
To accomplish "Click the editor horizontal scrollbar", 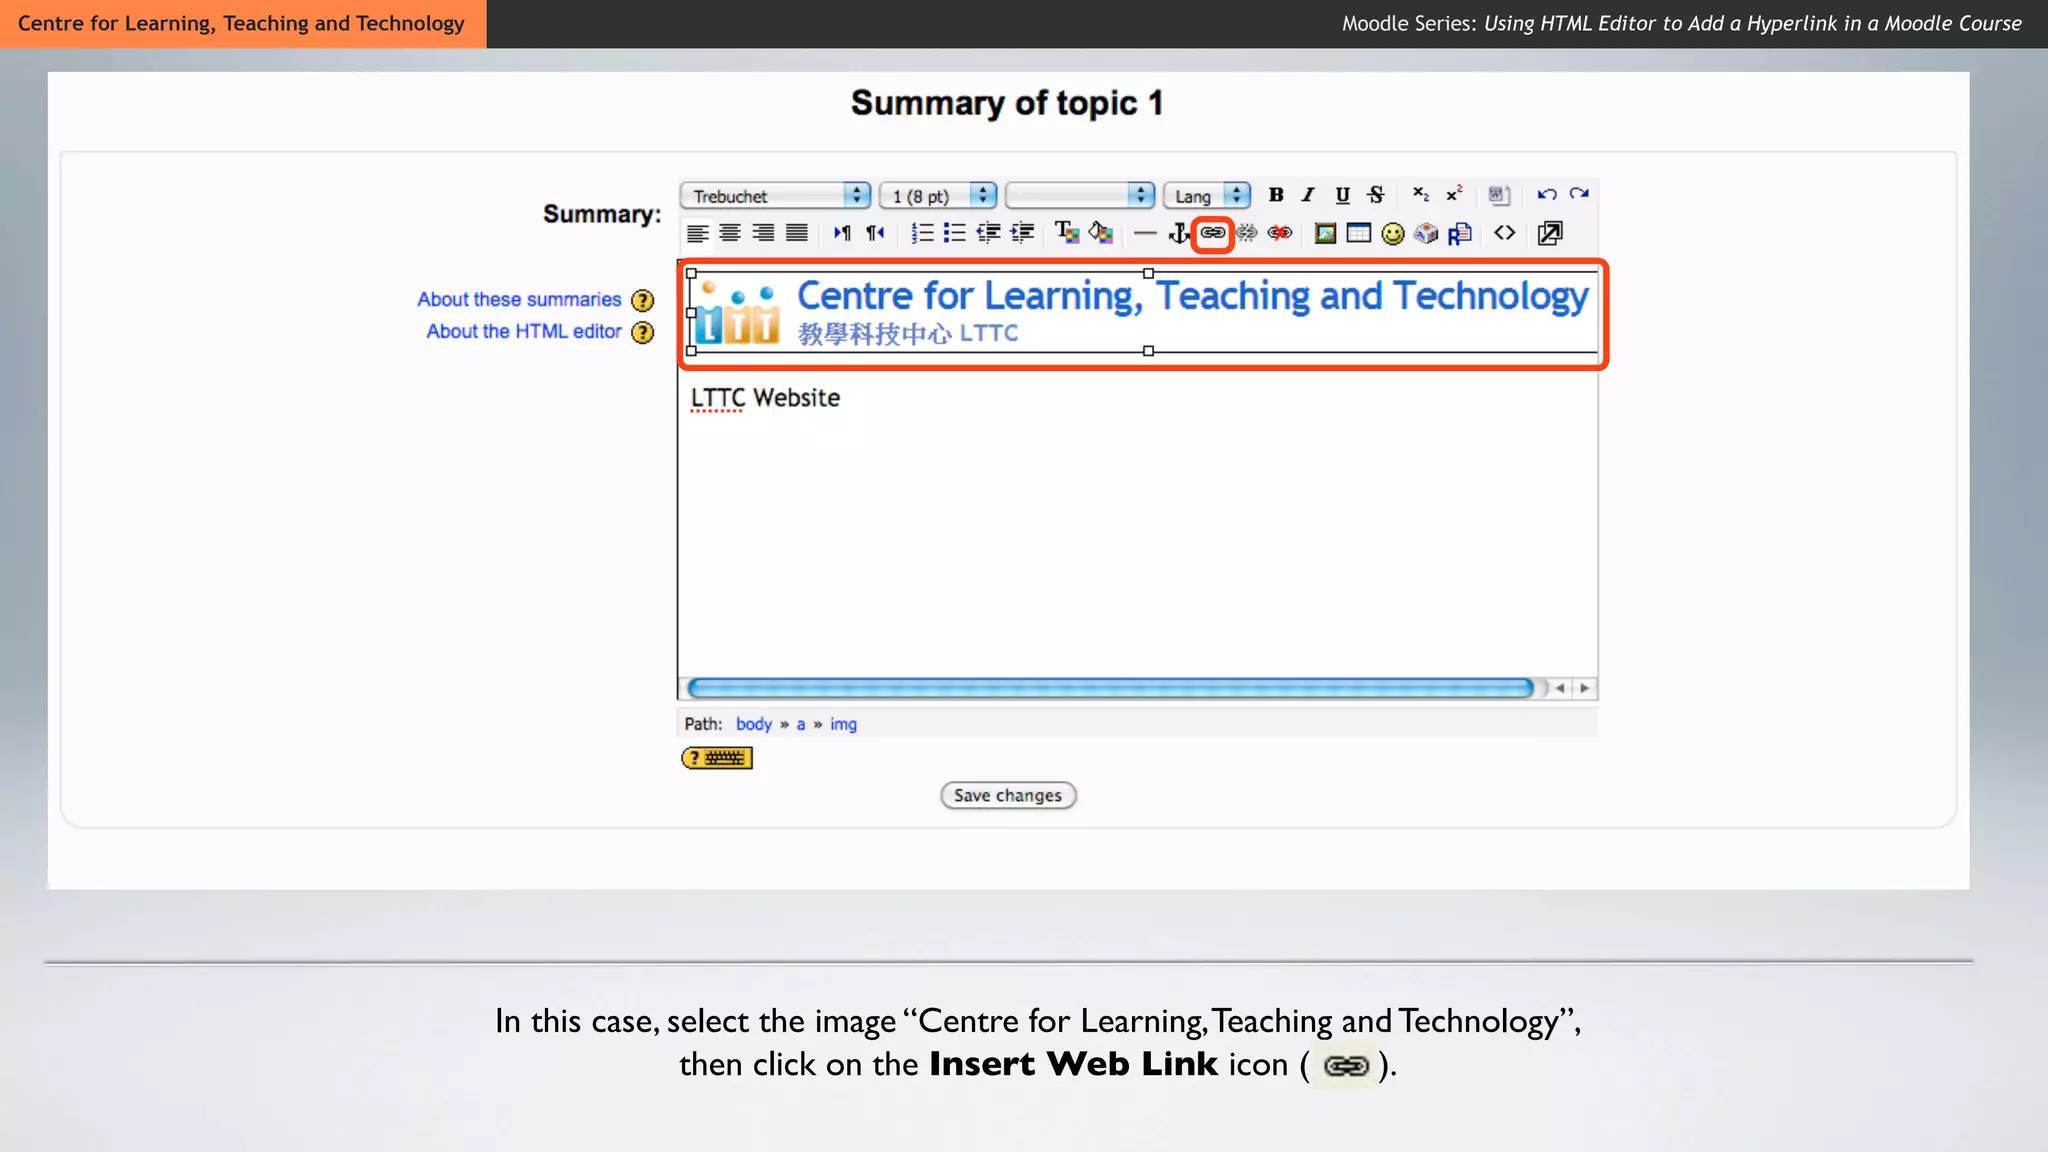I will click(1110, 688).
